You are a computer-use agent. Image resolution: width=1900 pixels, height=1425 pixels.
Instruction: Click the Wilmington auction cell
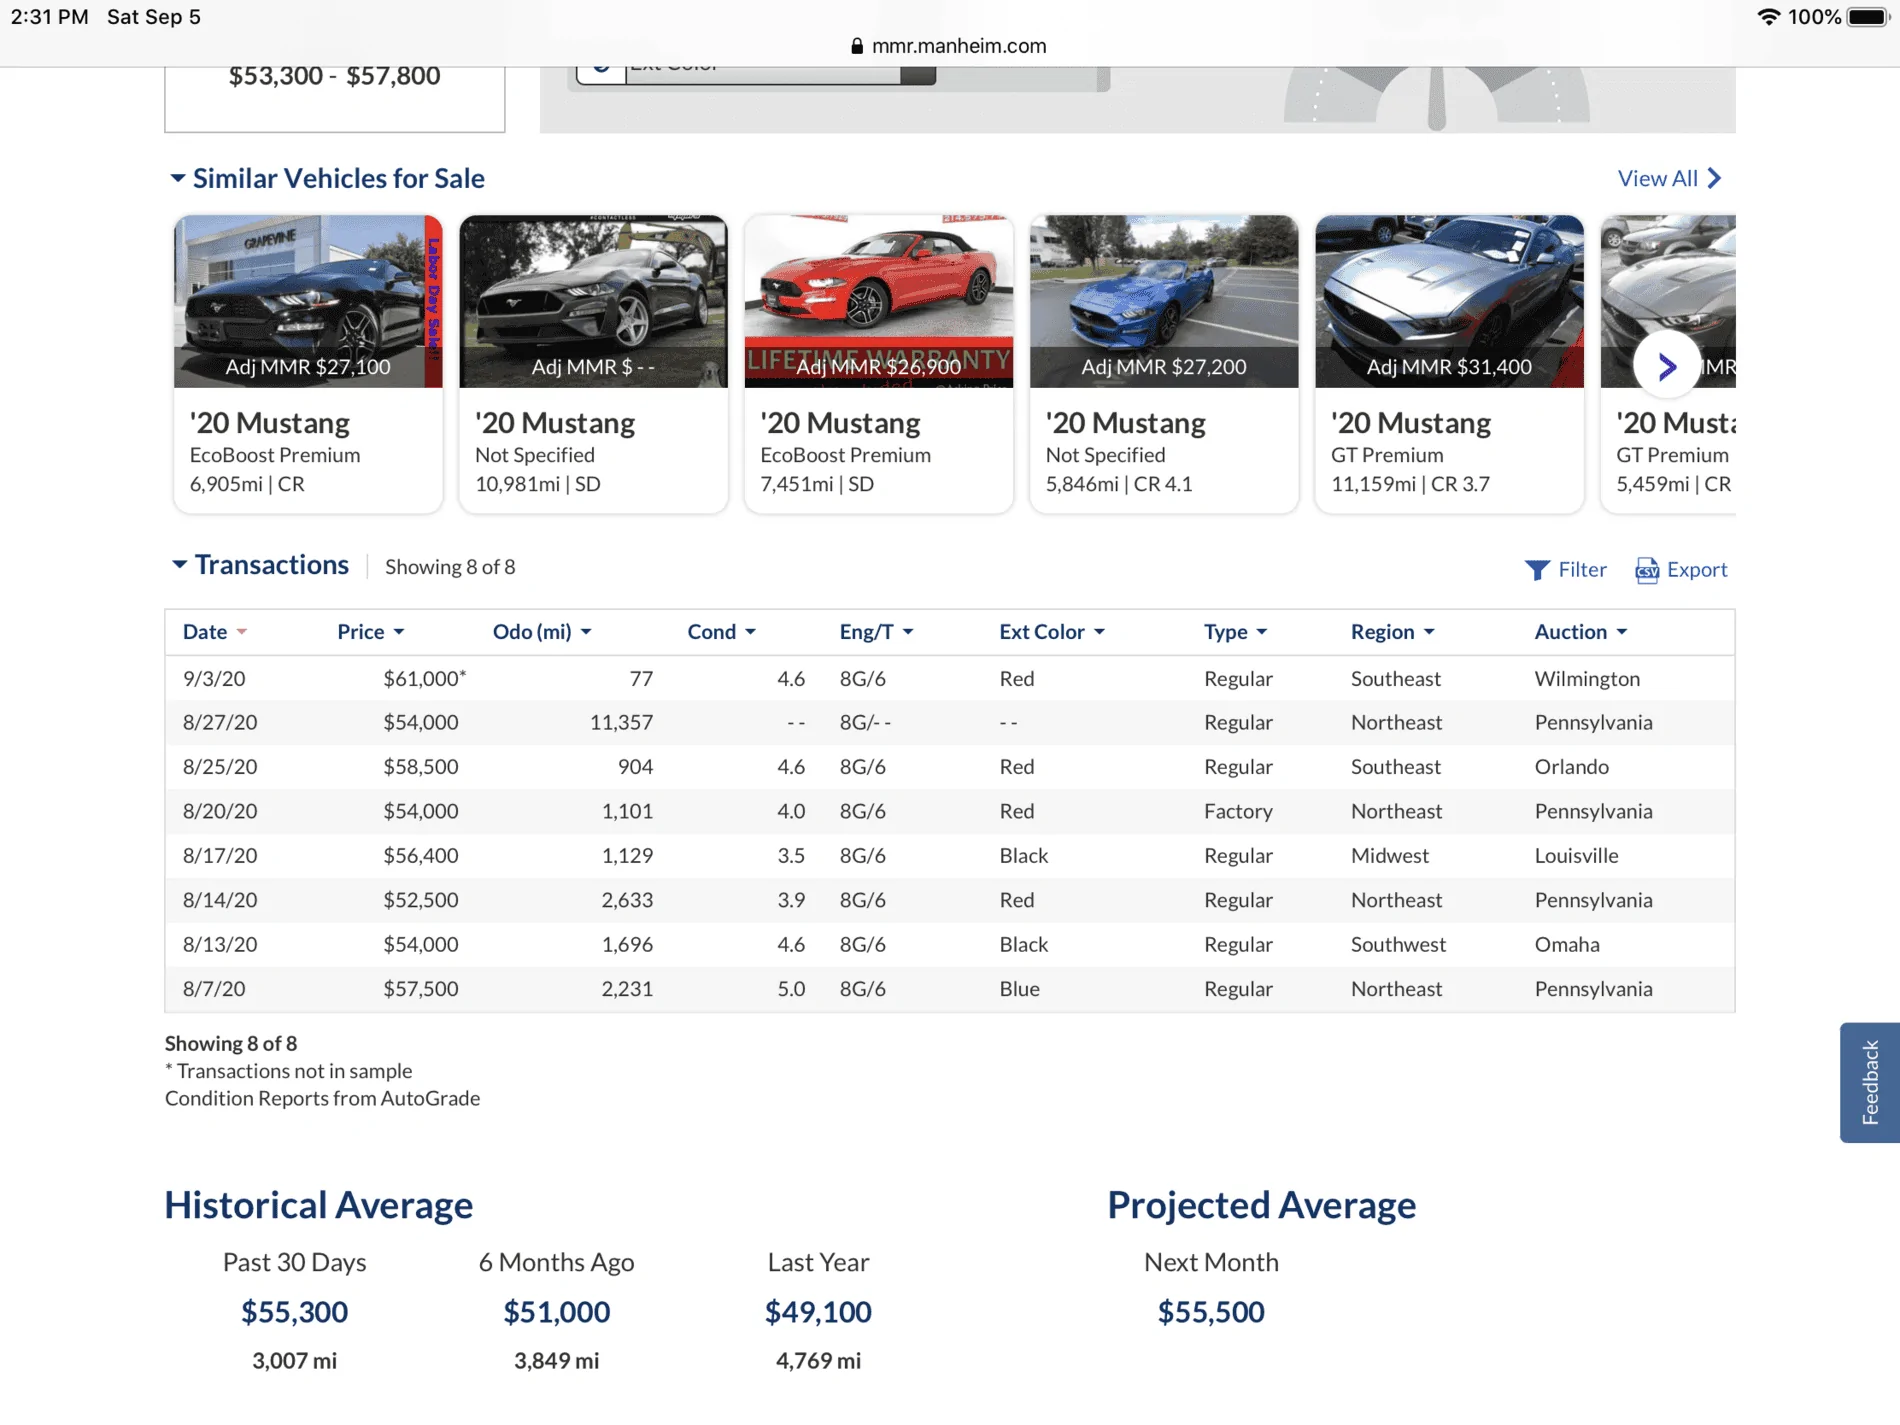click(x=1587, y=679)
